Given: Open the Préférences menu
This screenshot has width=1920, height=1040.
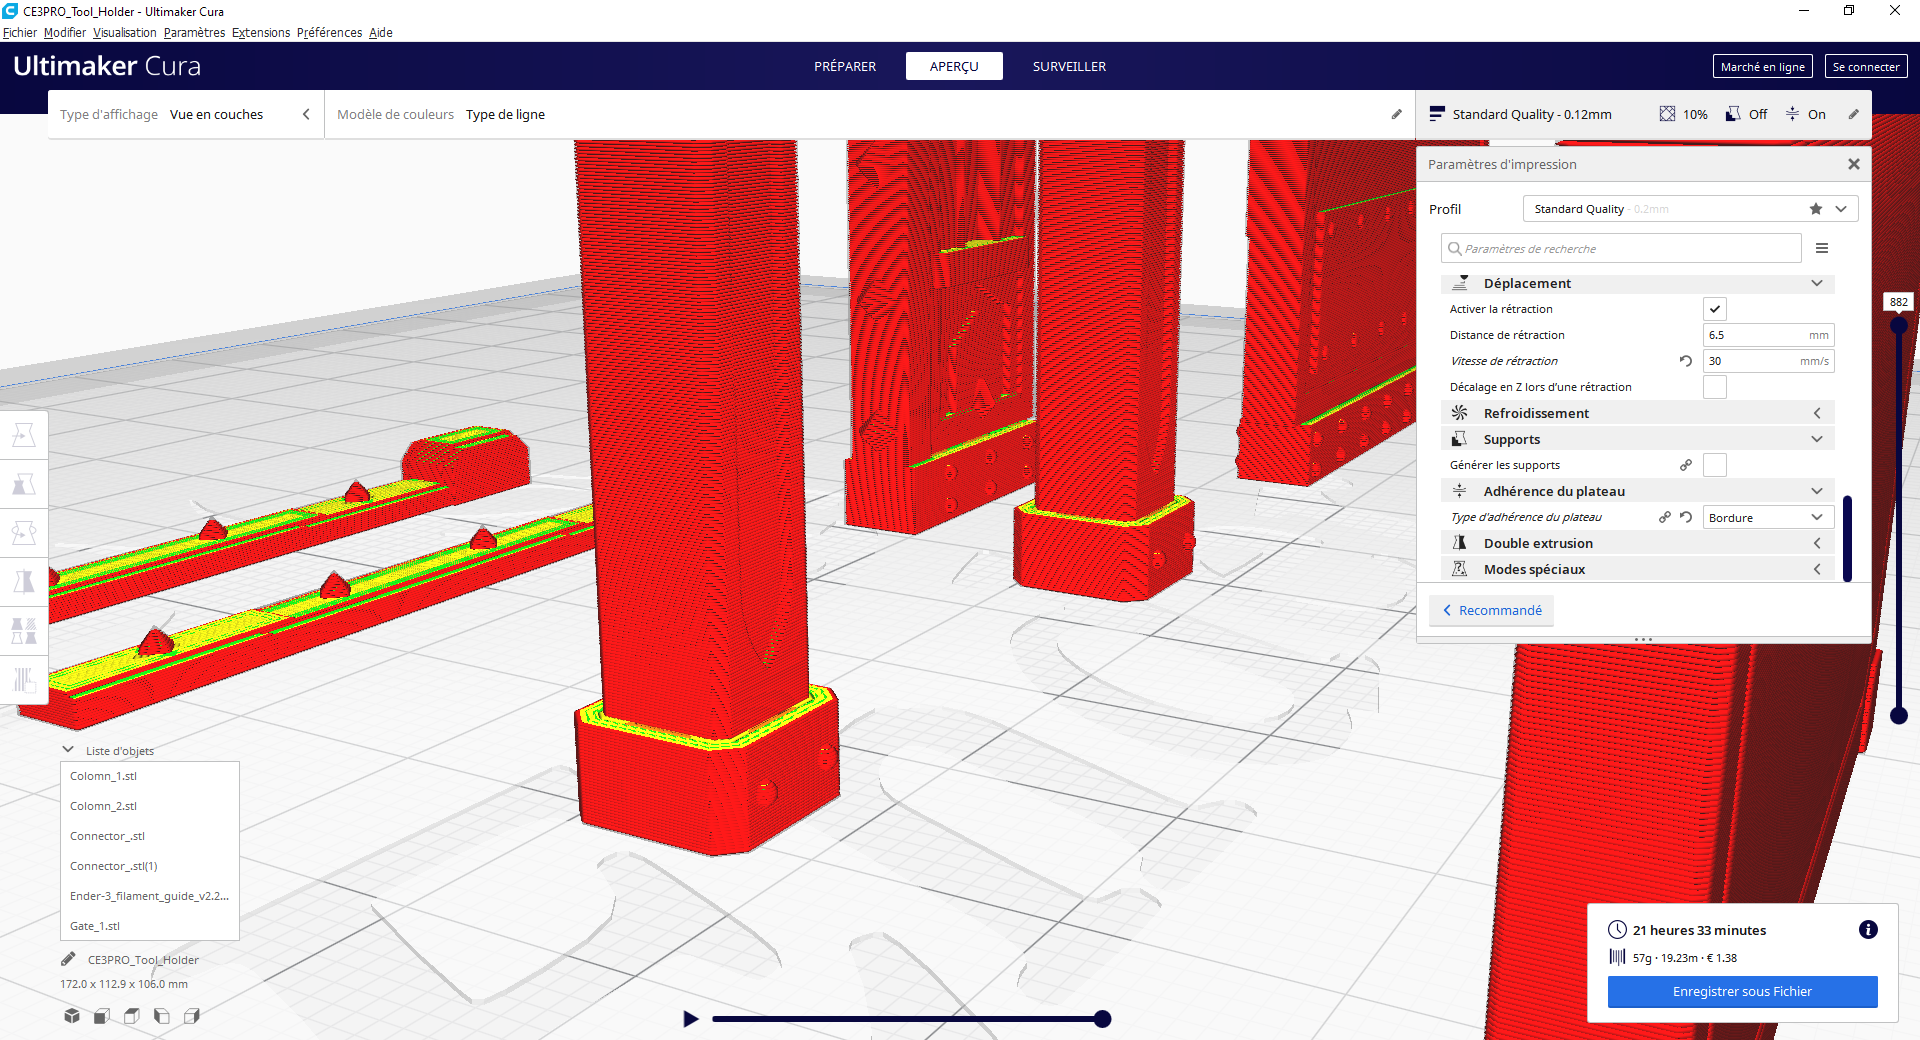Looking at the screenshot, I should click(x=329, y=33).
